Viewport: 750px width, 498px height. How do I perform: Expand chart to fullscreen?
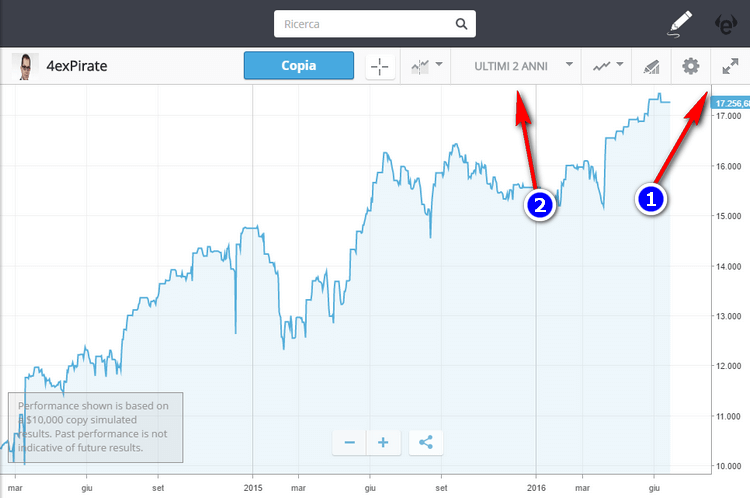pos(730,67)
